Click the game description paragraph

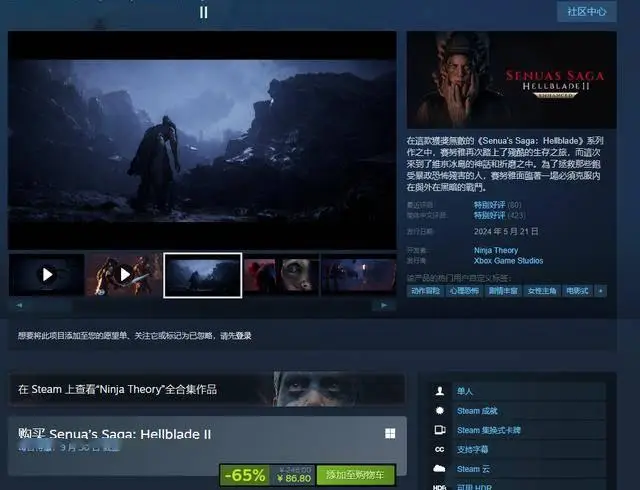[505, 164]
